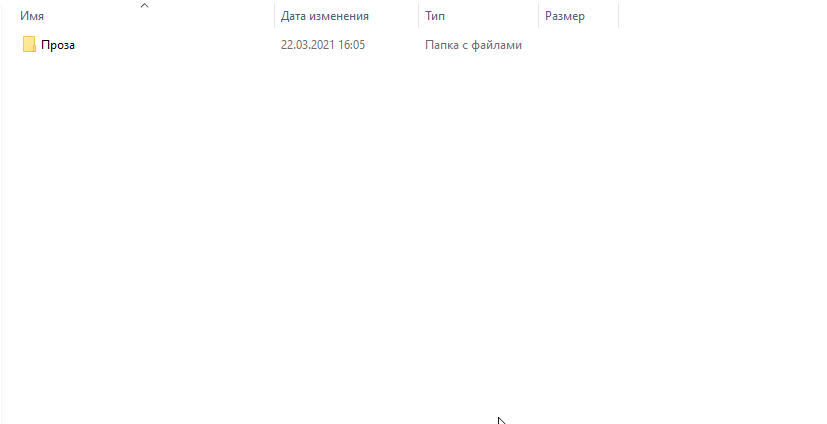Click the divider between Тип and Размер
Image resolution: width=827 pixels, height=424 pixels.
[538, 15]
